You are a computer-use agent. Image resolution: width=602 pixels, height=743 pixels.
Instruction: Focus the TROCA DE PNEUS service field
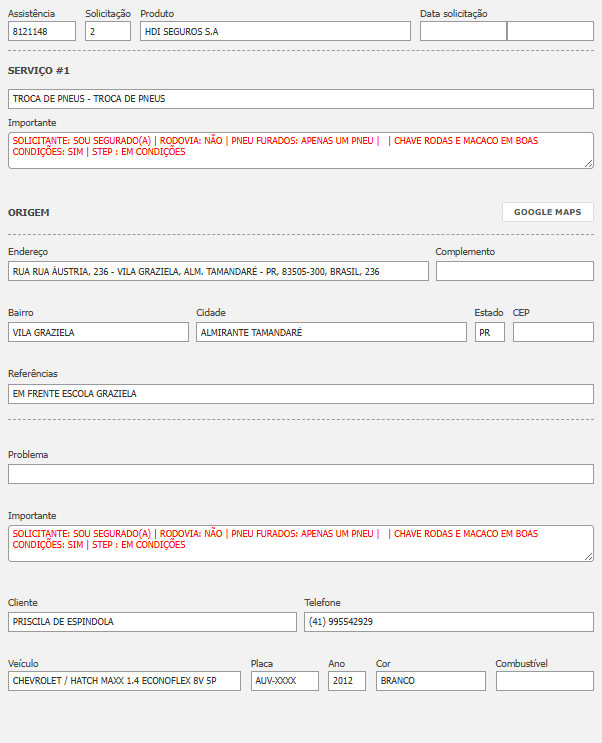tap(300, 99)
